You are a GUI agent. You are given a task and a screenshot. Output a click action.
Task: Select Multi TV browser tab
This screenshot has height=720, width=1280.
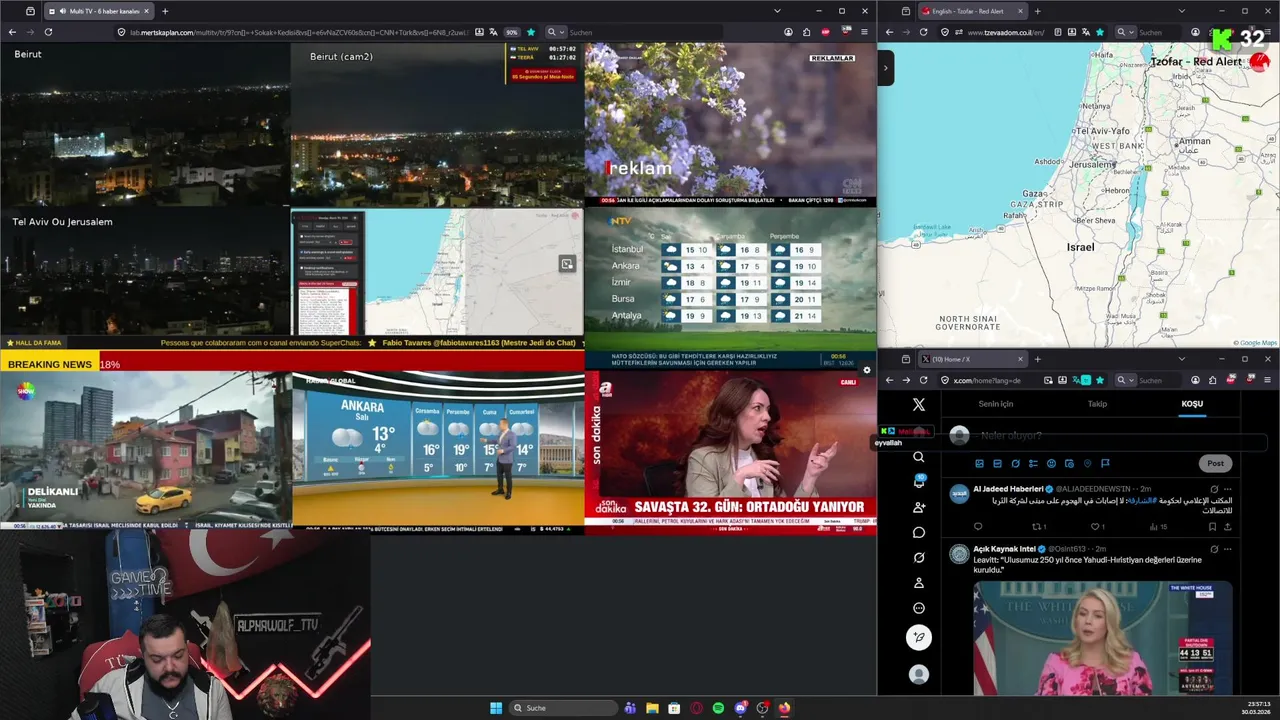pos(97,11)
